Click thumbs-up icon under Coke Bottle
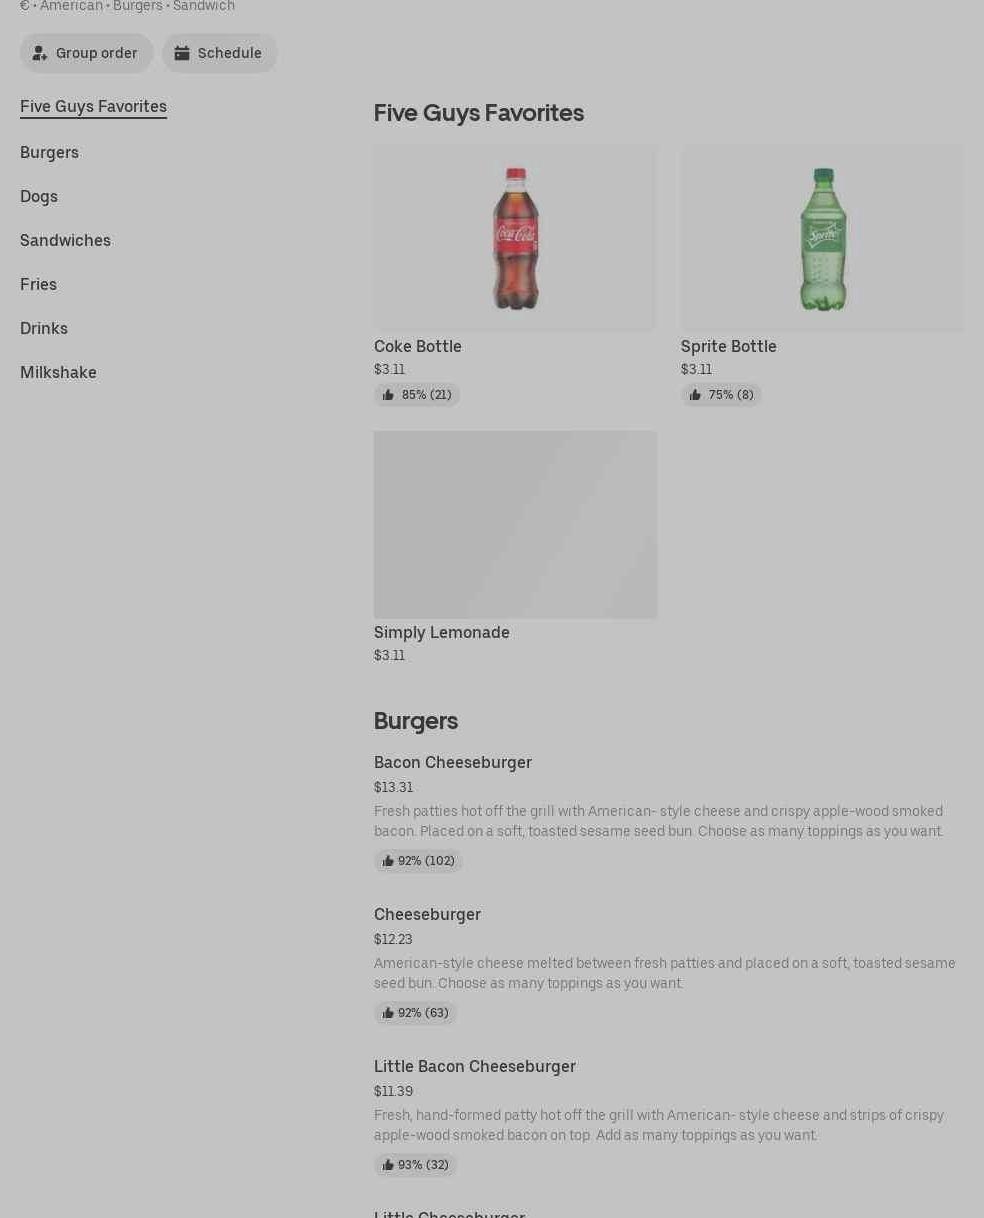This screenshot has width=984, height=1218. [388, 395]
